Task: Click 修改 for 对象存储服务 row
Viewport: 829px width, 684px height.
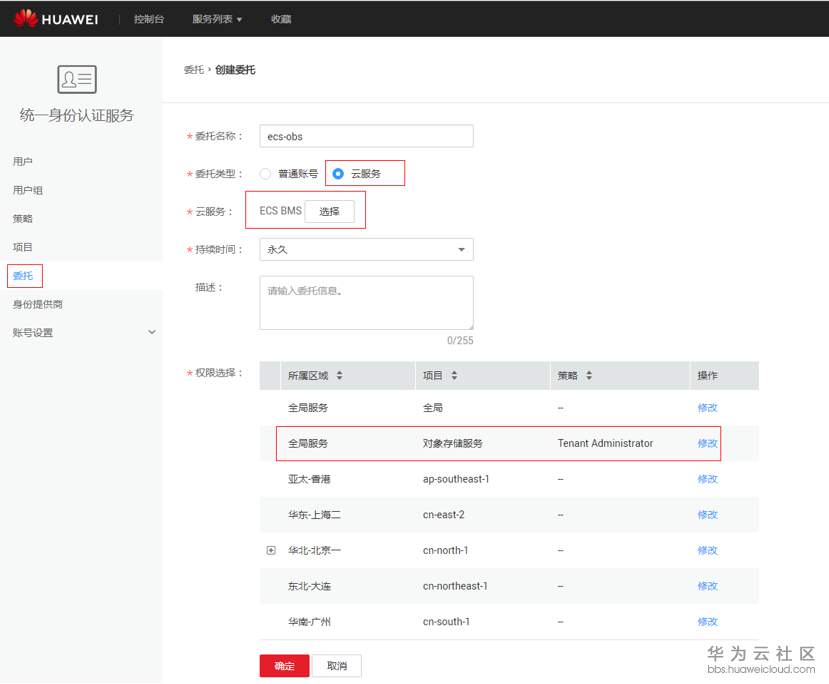Action: point(707,443)
